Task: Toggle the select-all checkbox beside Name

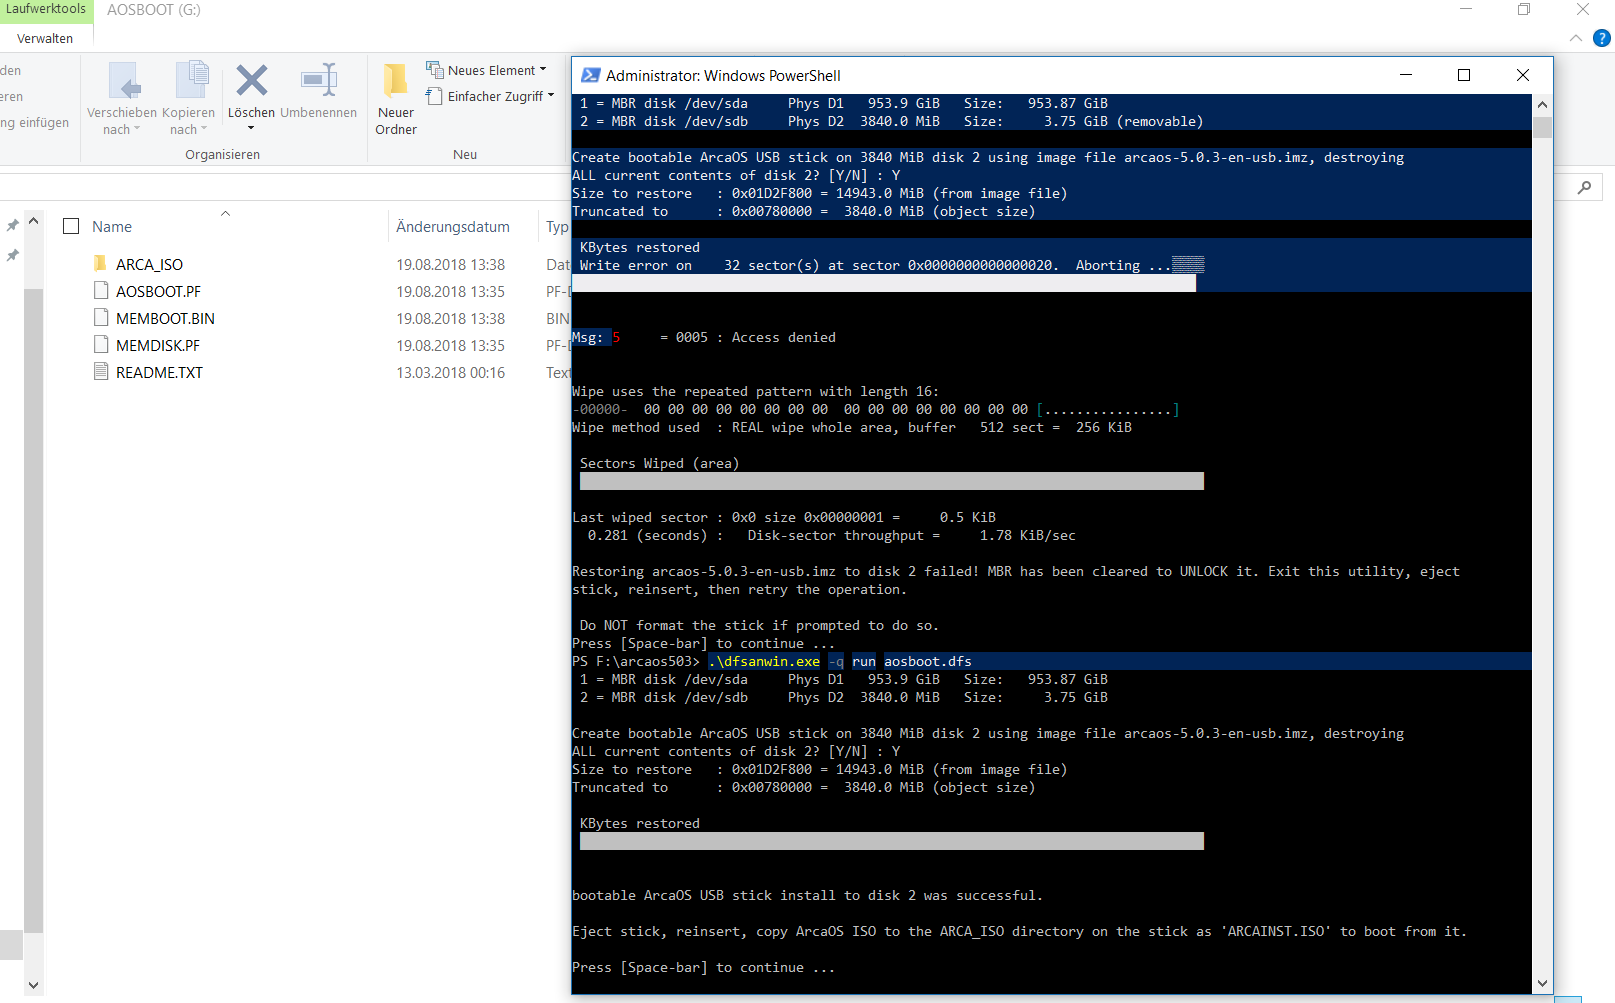Action: [71, 226]
